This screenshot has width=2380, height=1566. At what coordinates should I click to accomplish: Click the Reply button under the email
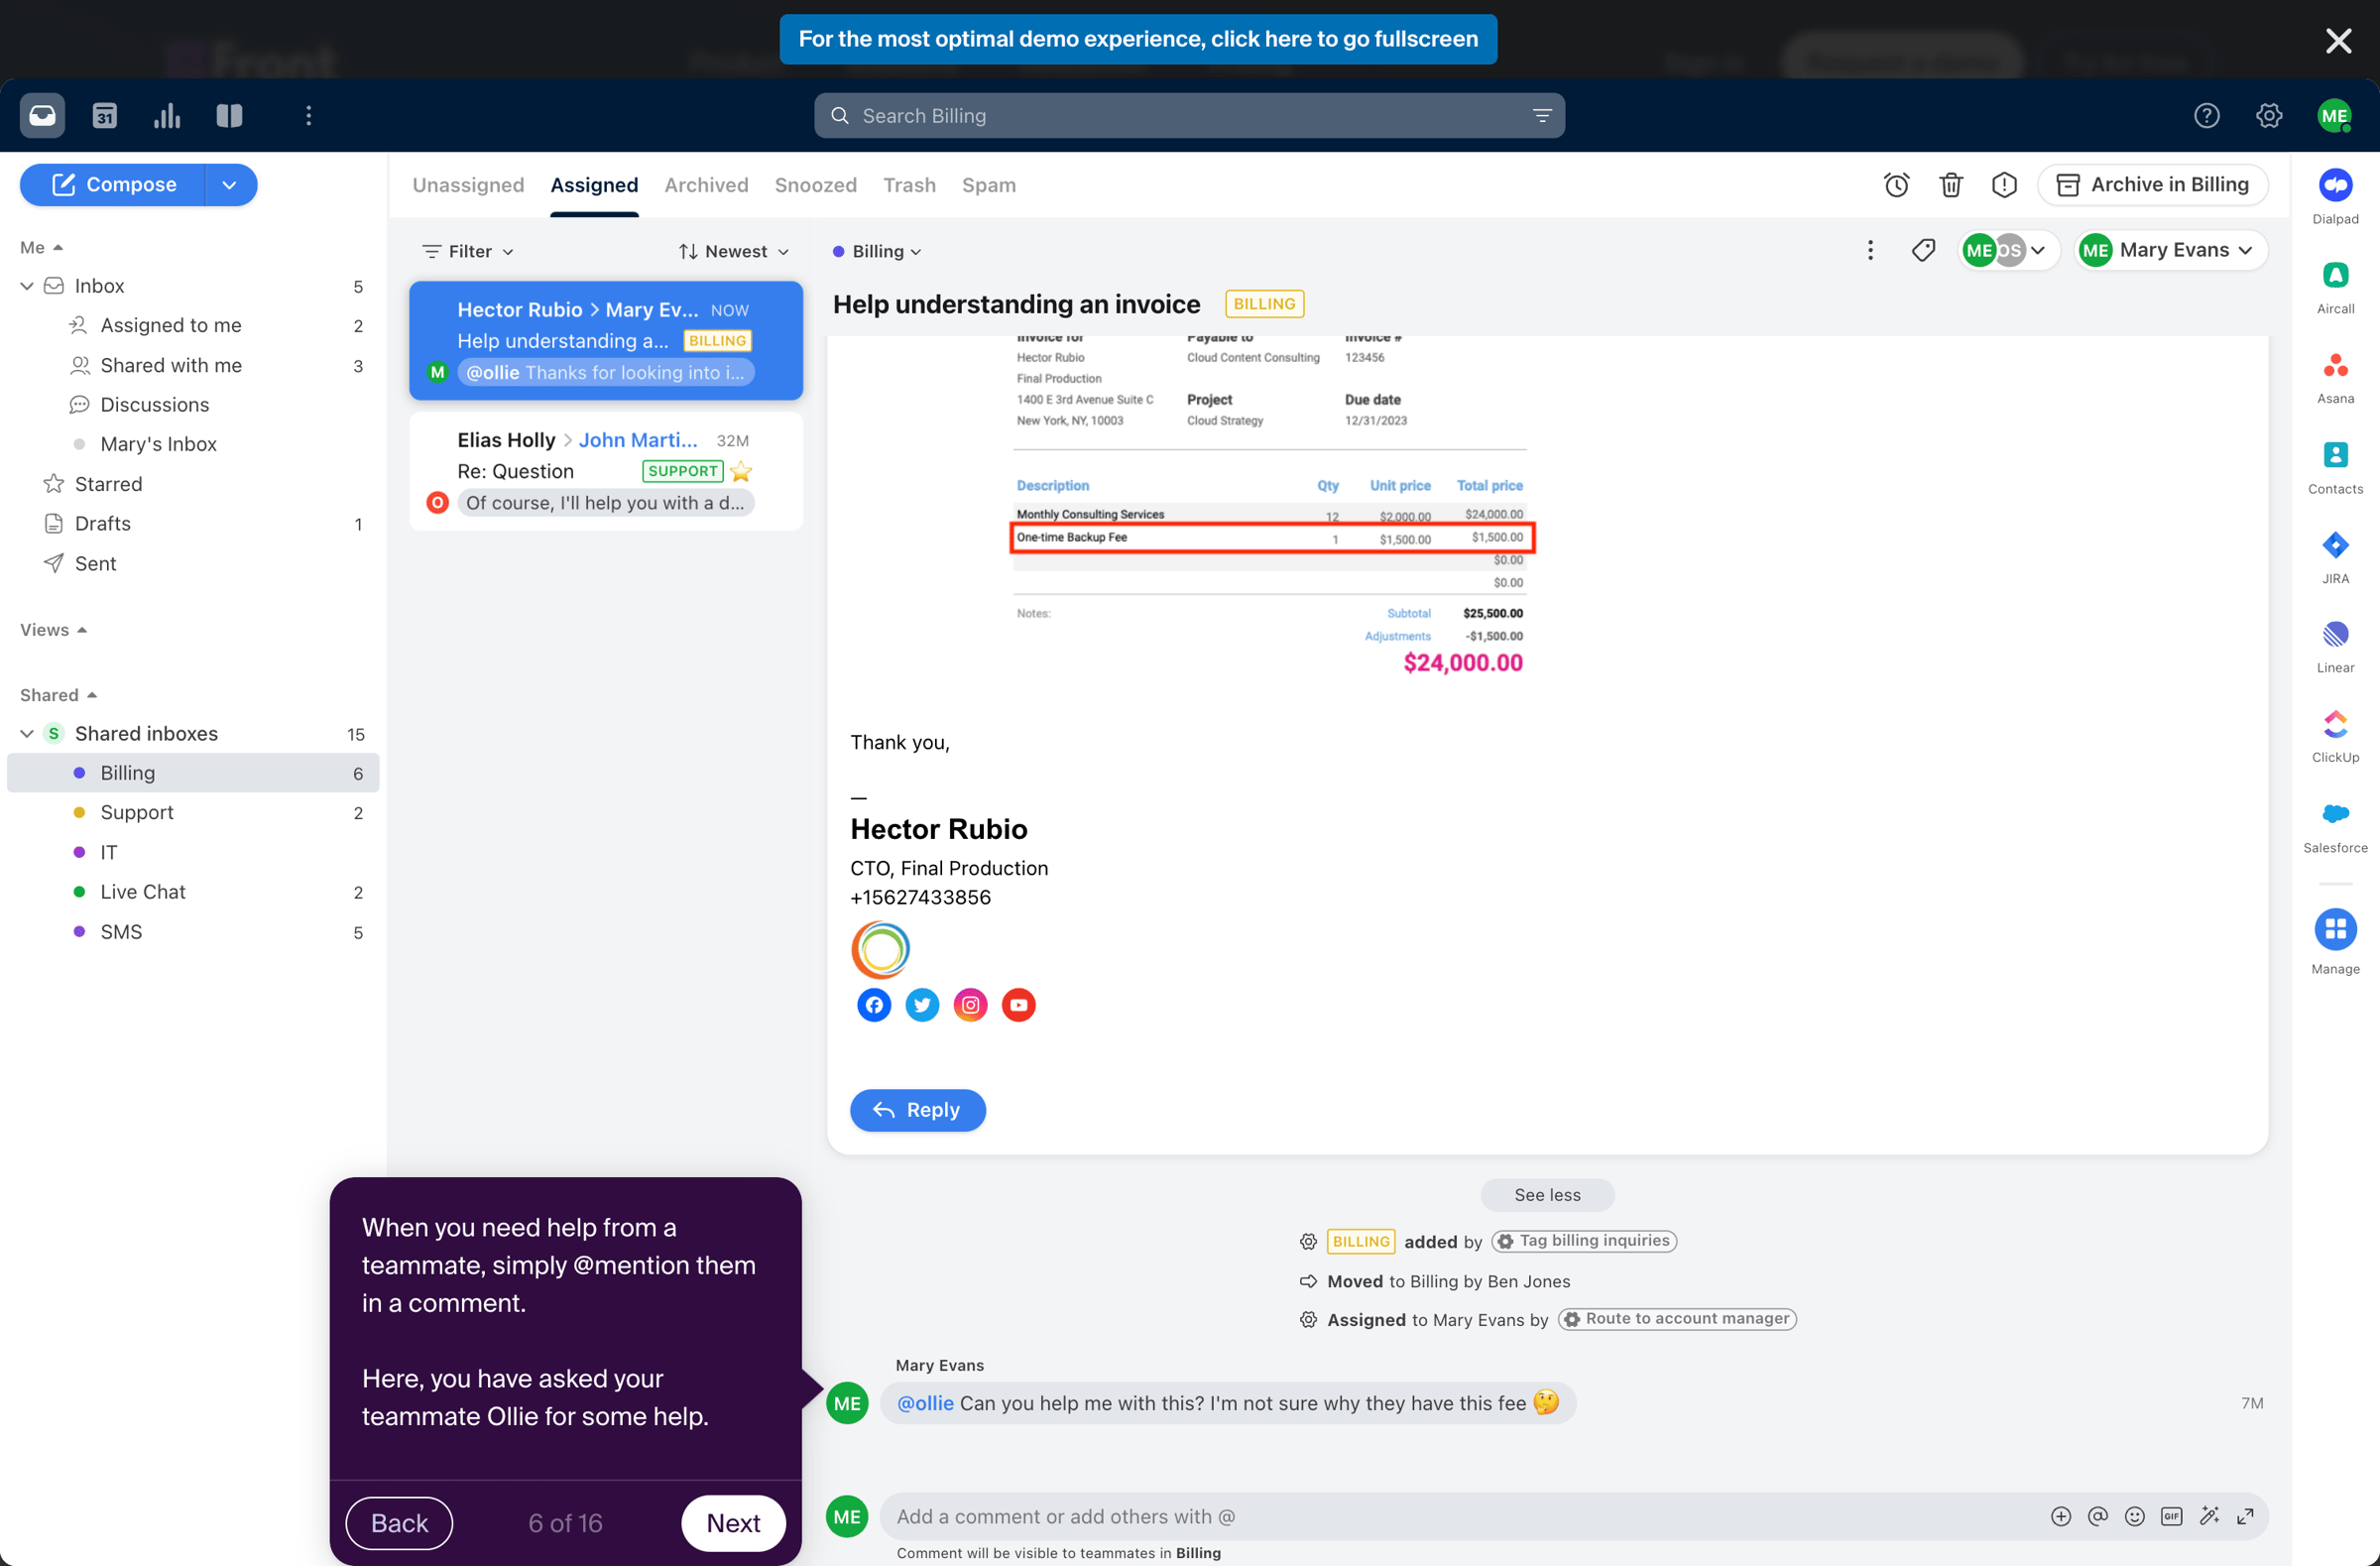[x=917, y=1110]
